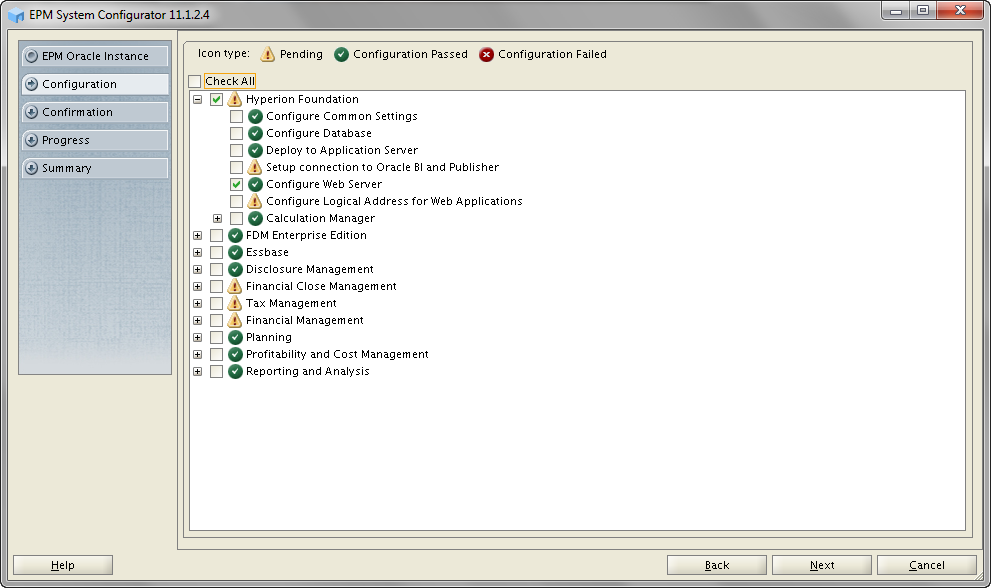The width and height of the screenshot is (991, 588).
Task: Check the Financial Management checkbox
Action: pos(216,321)
